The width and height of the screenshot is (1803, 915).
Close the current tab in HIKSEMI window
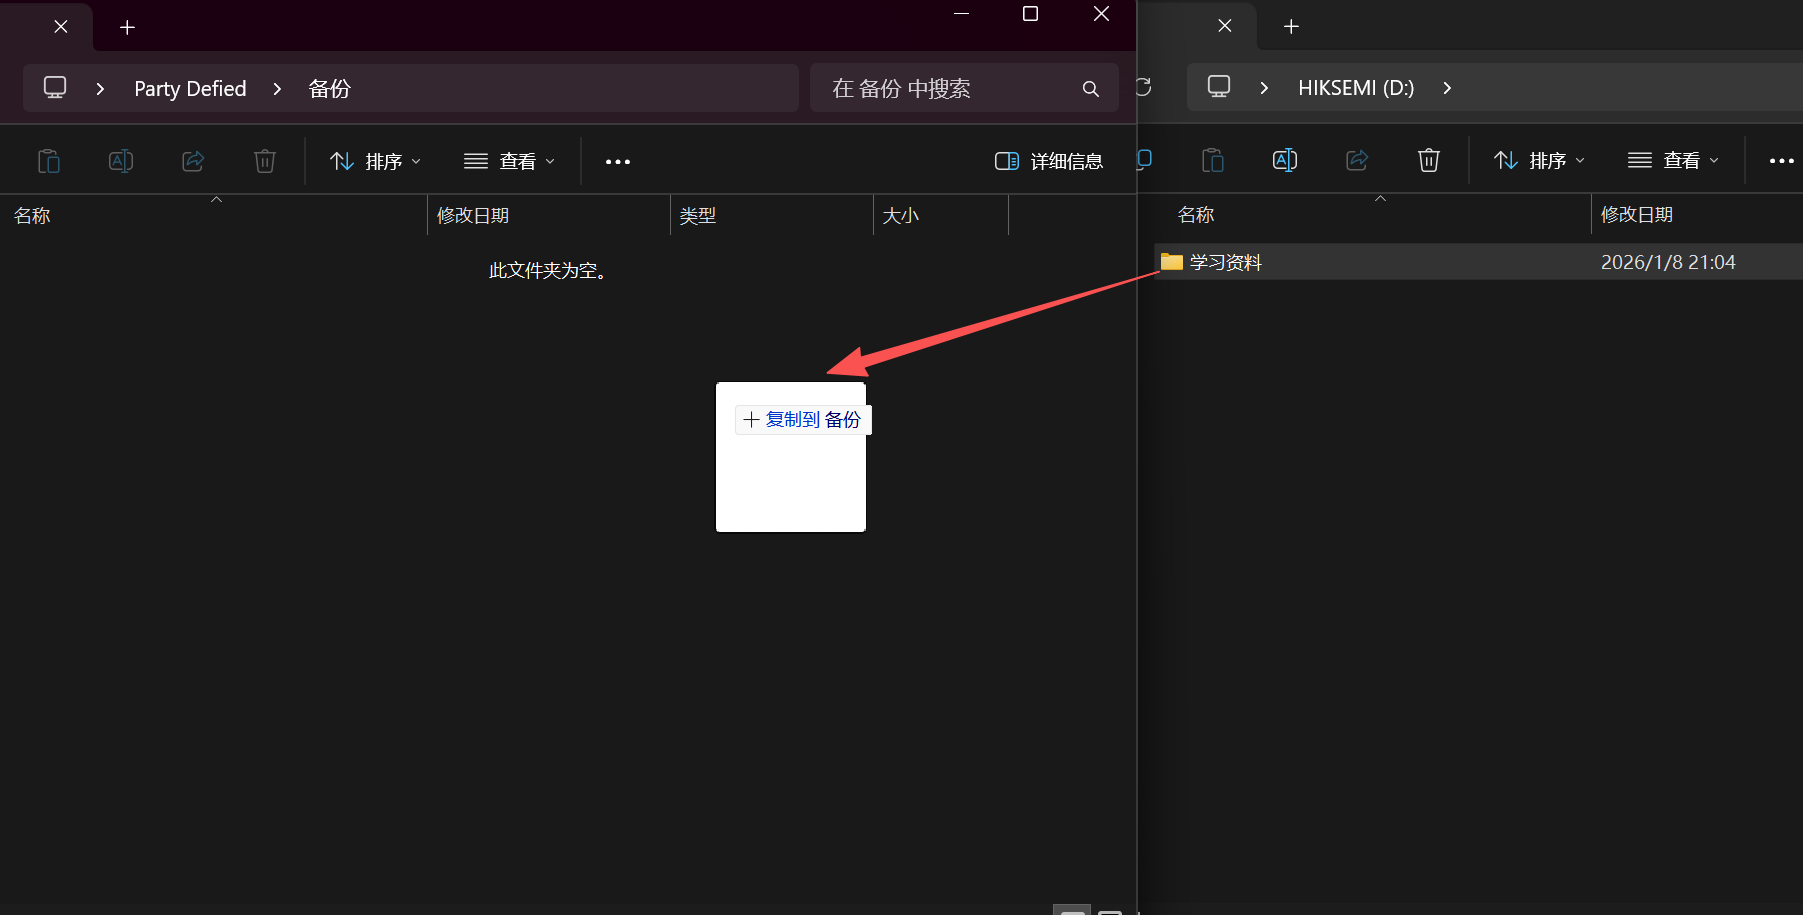click(x=1225, y=26)
